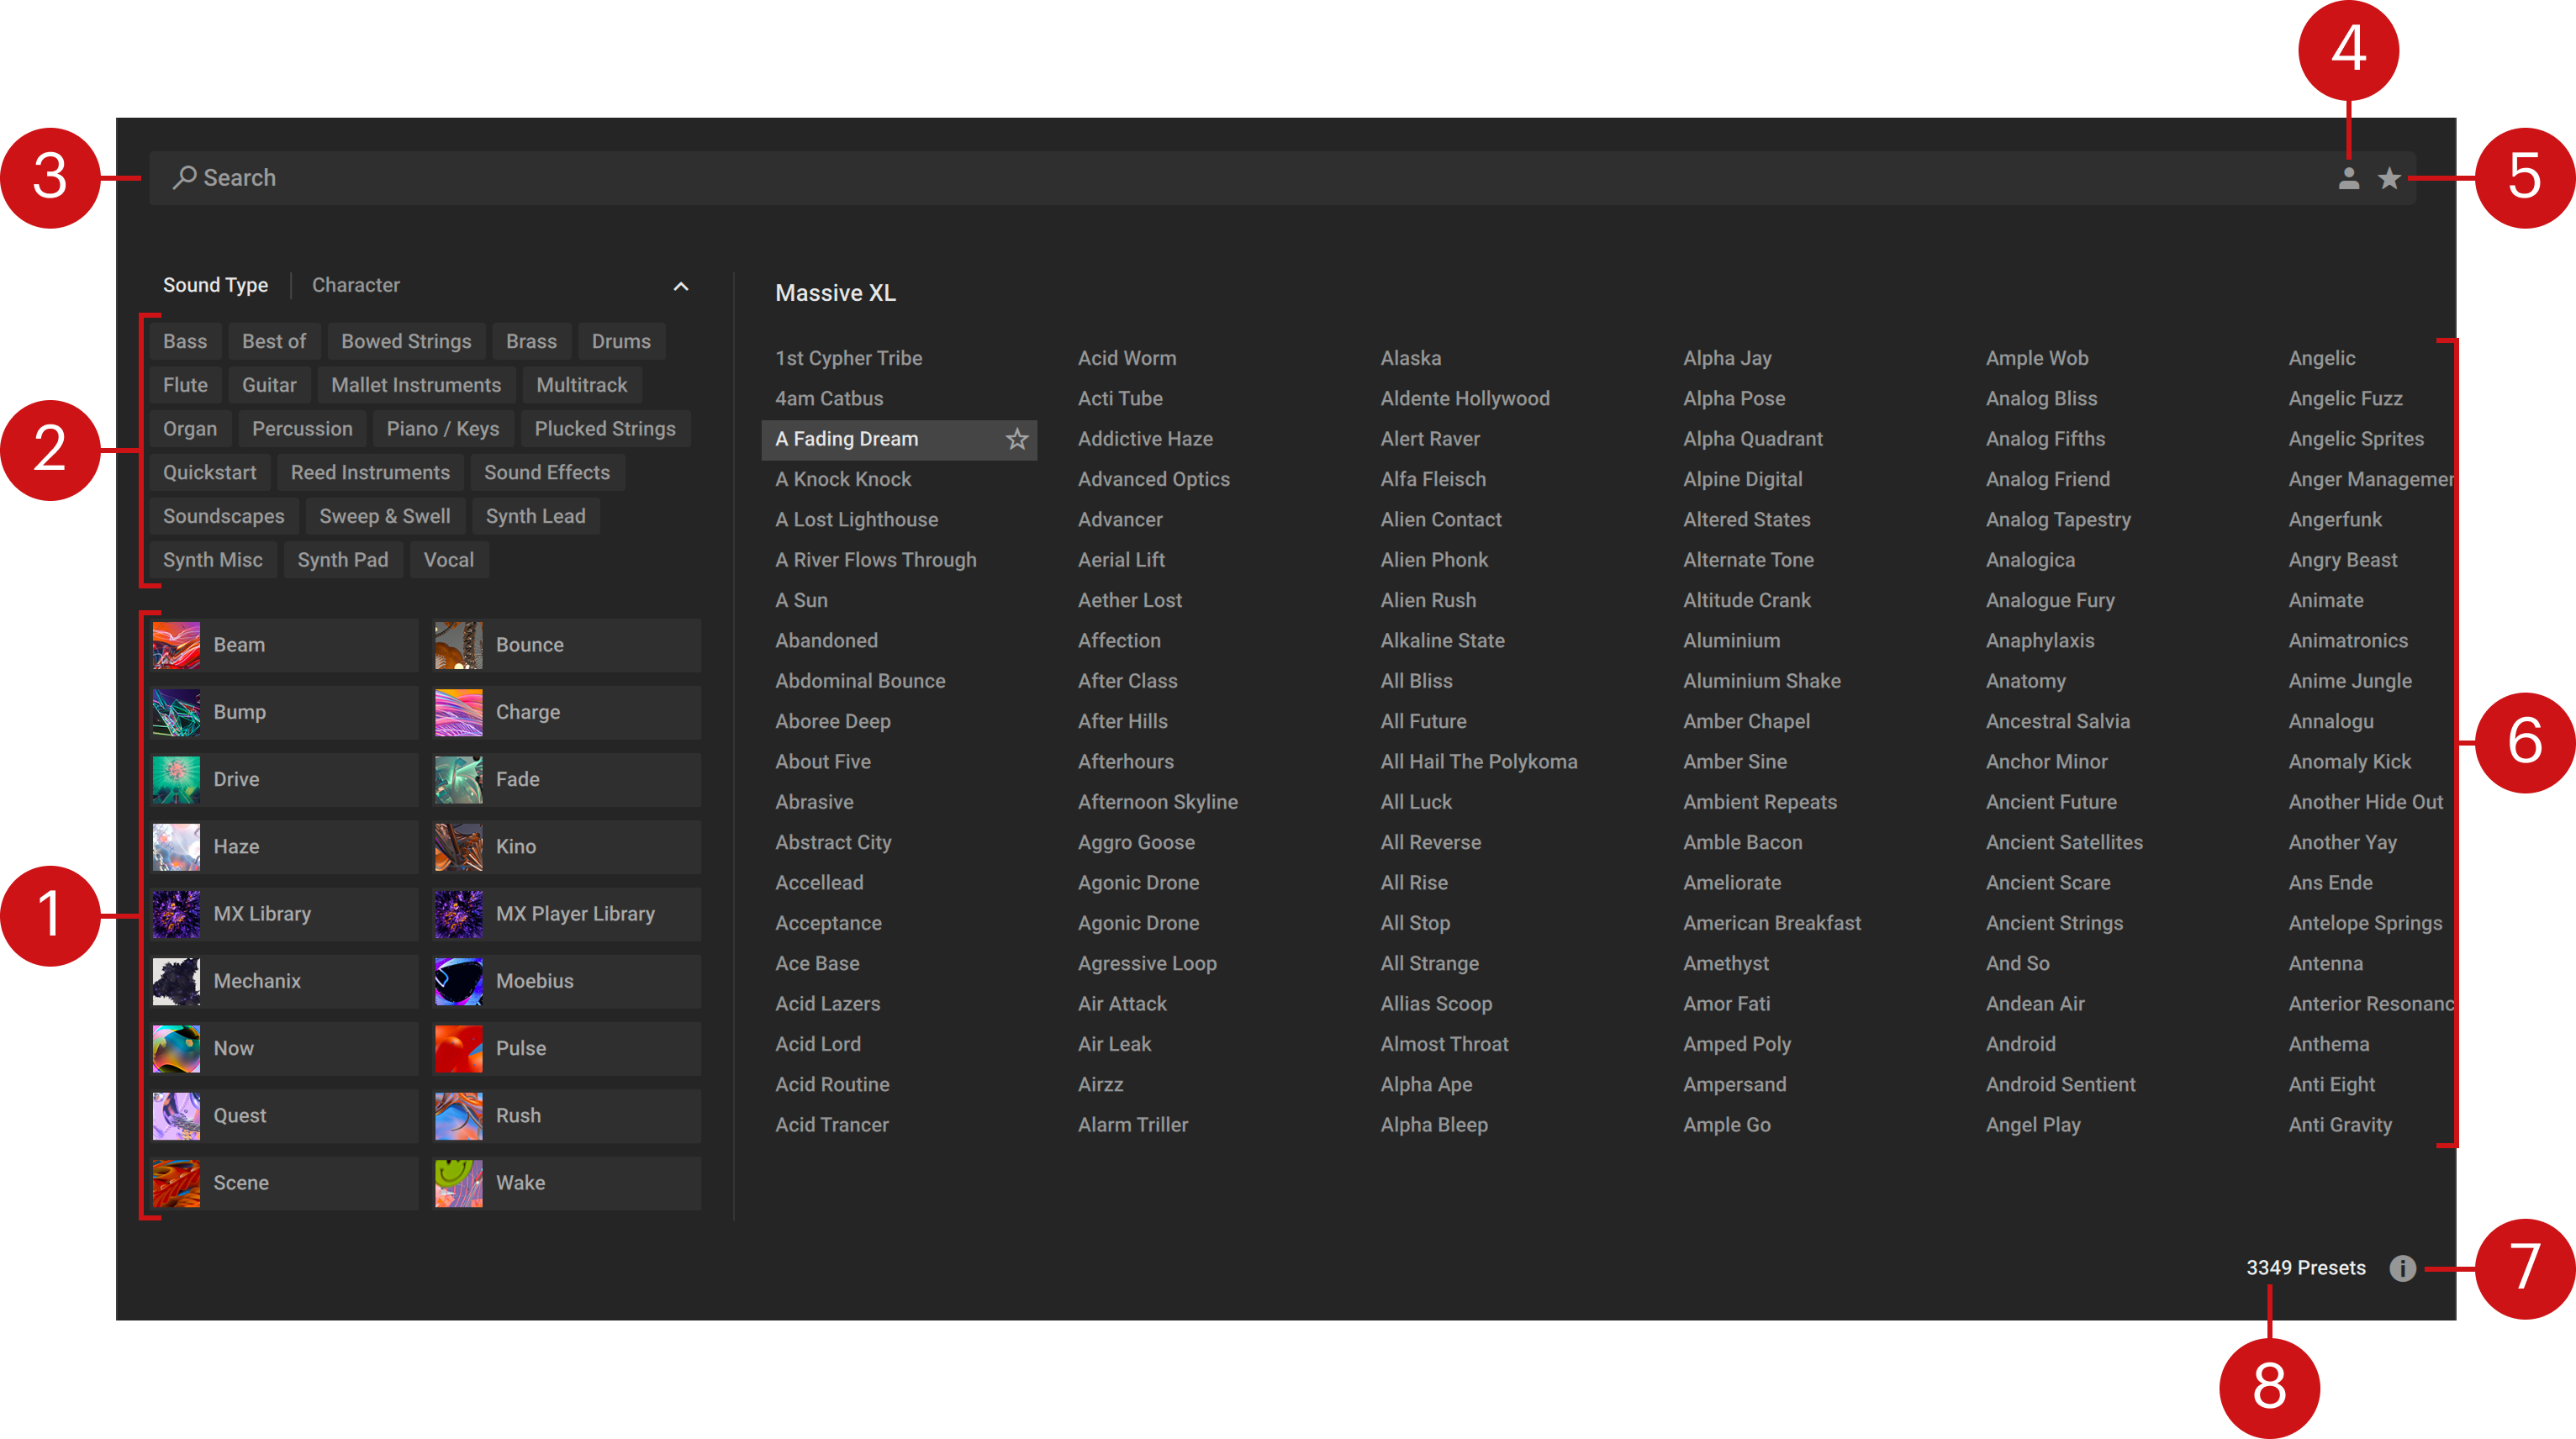Filter favorites with star icon in search bar

tap(2389, 178)
